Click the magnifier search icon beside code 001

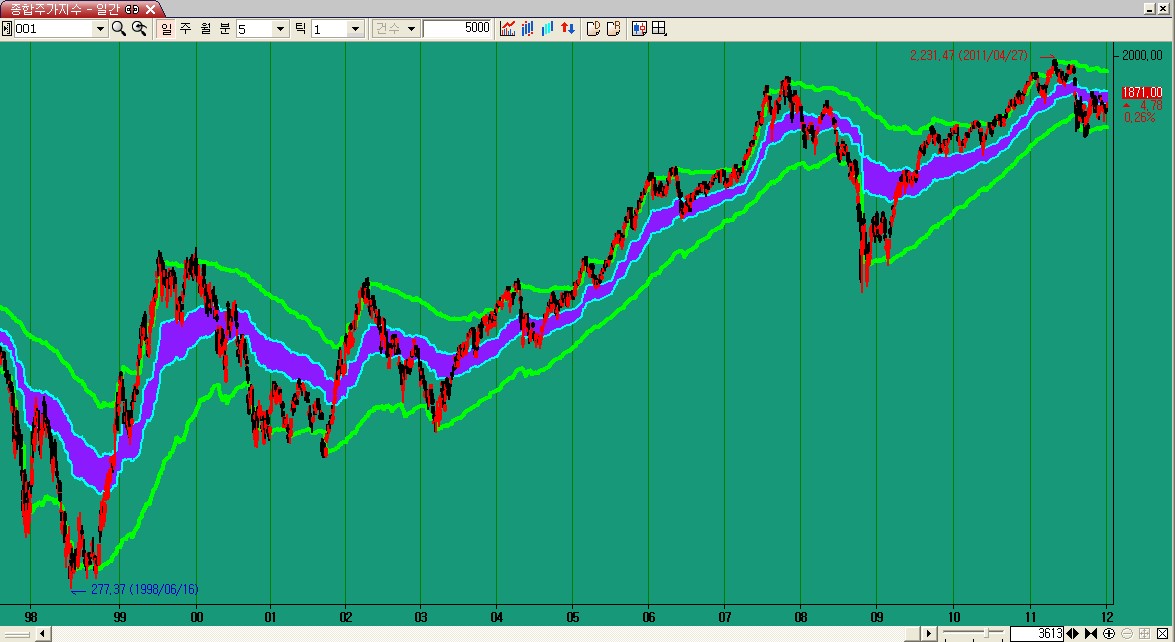click(118, 29)
